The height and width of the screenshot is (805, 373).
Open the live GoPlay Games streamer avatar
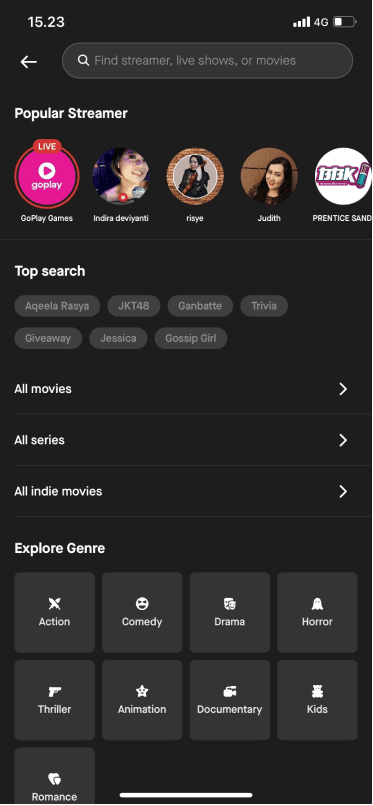click(47, 176)
